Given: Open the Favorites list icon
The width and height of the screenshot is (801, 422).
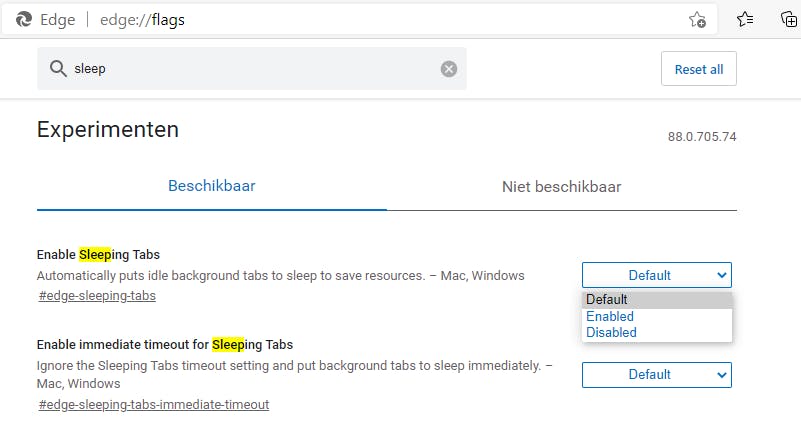Looking at the screenshot, I should pyautogui.click(x=745, y=19).
